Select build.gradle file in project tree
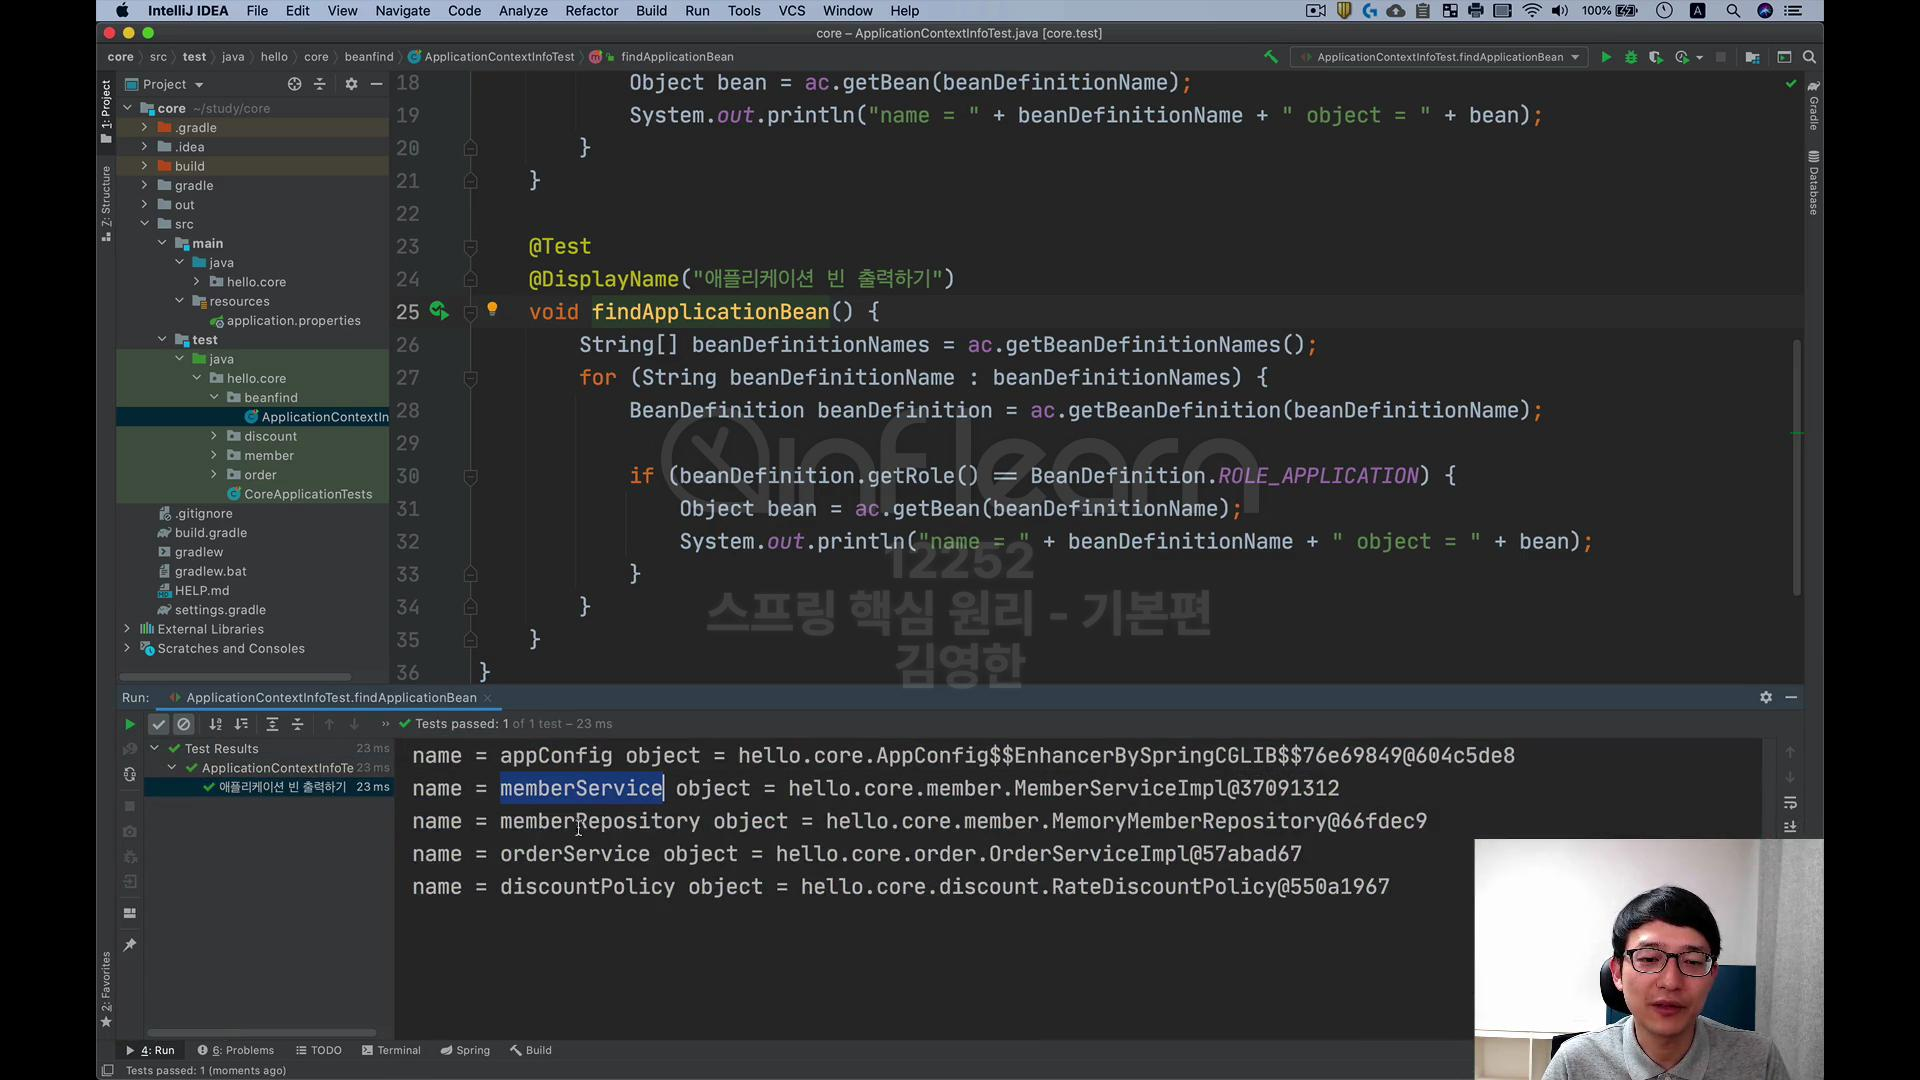This screenshot has height=1080, width=1920. (202, 533)
